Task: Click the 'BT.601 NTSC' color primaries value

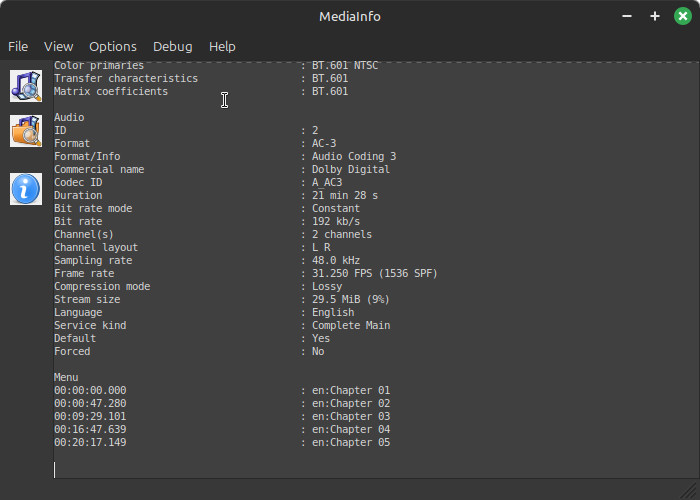Action: pos(345,66)
